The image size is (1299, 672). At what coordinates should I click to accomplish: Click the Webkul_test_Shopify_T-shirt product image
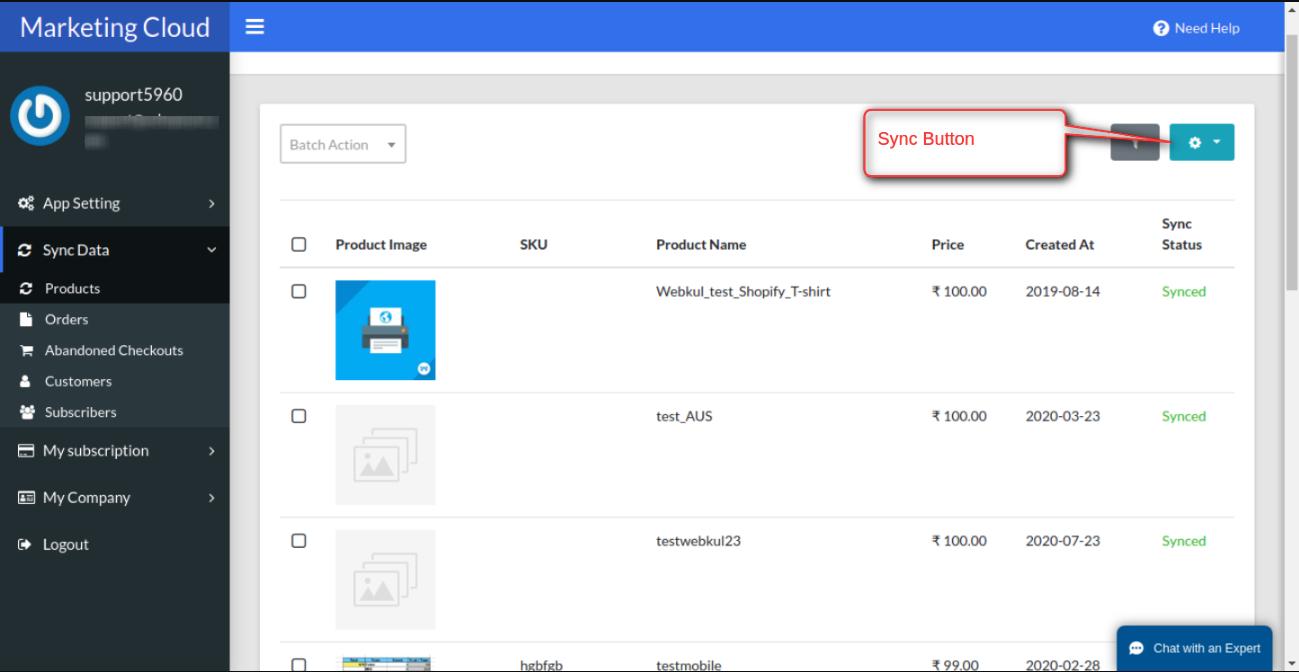coord(385,330)
